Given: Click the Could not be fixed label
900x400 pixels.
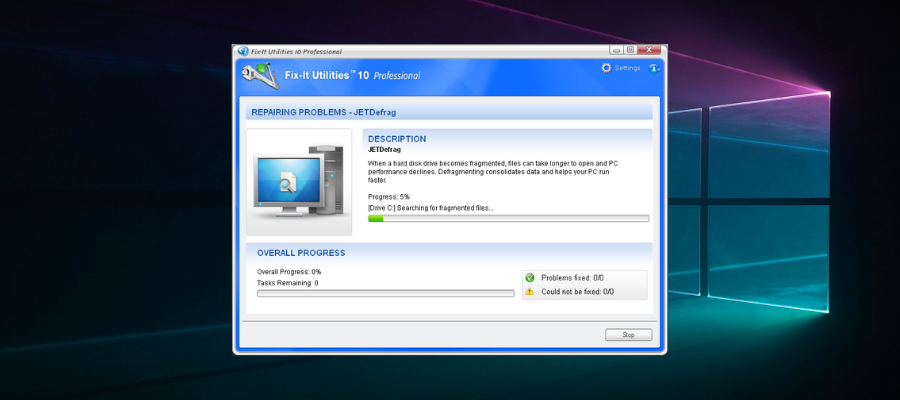Looking at the screenshot, I should pyautogui.click(x=577, y=292).
